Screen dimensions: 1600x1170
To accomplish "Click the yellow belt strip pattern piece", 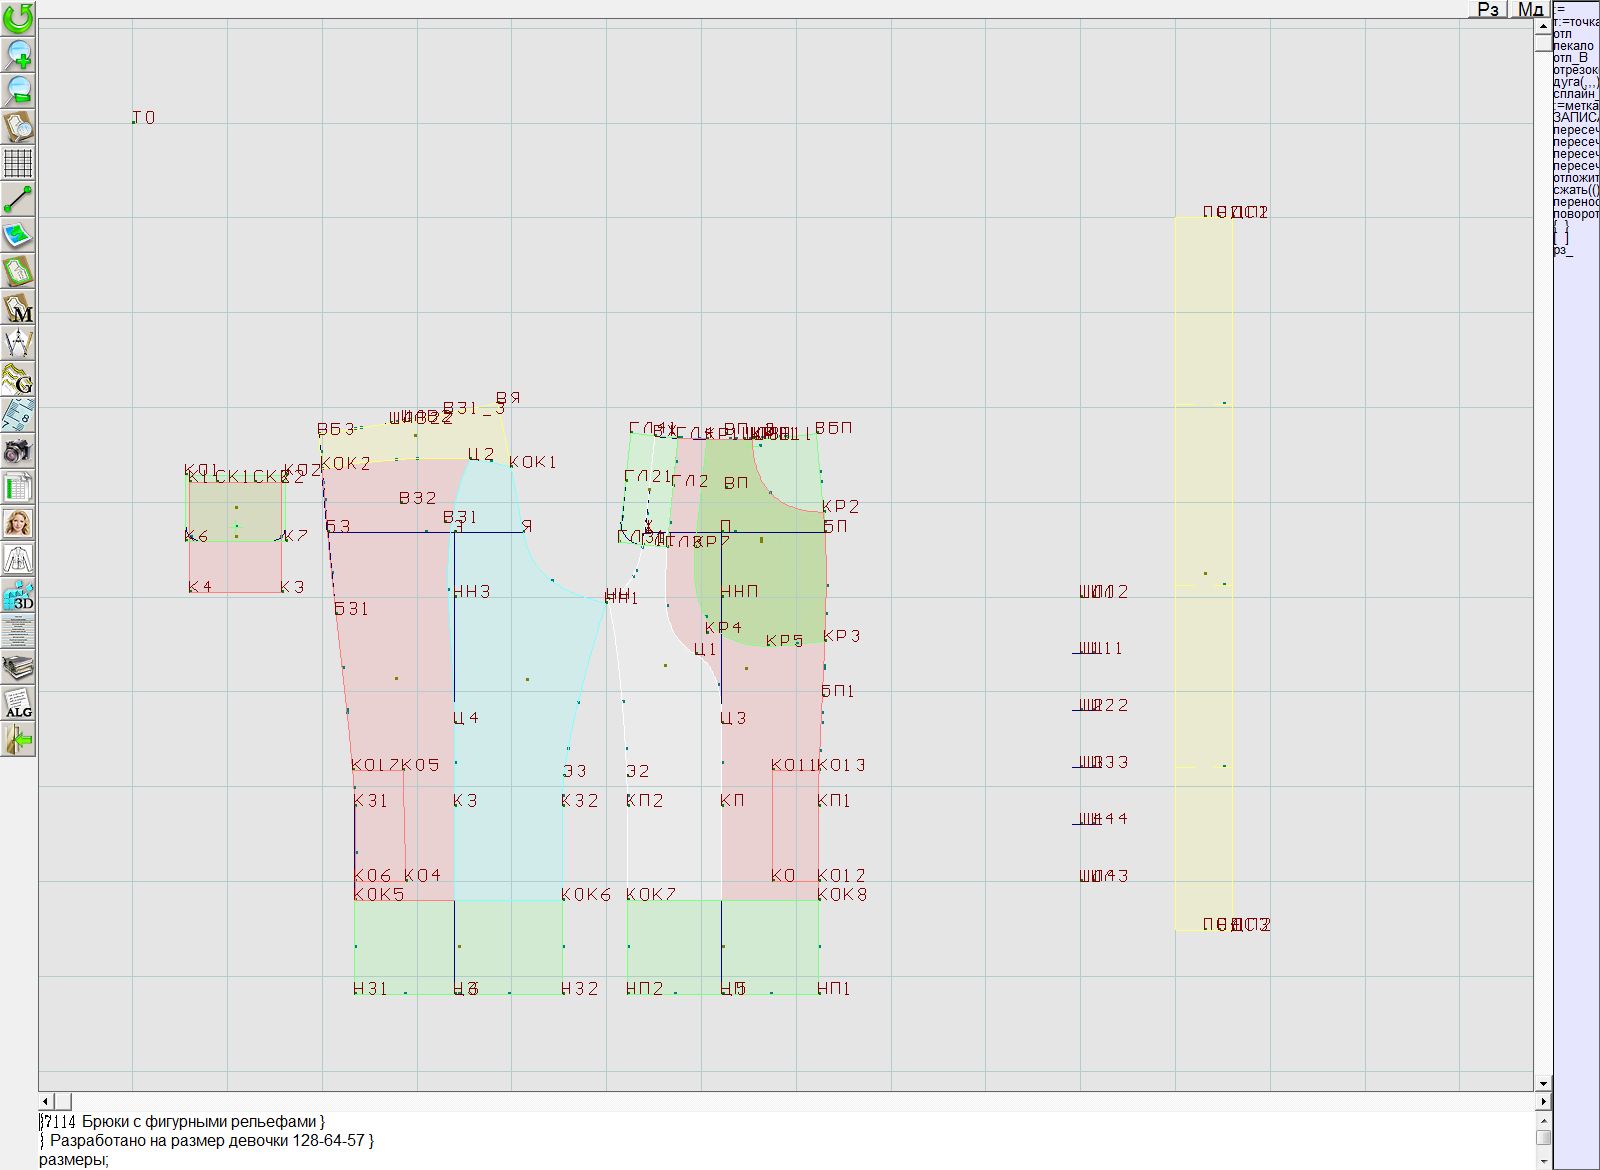I will [x=1203, y=500].
